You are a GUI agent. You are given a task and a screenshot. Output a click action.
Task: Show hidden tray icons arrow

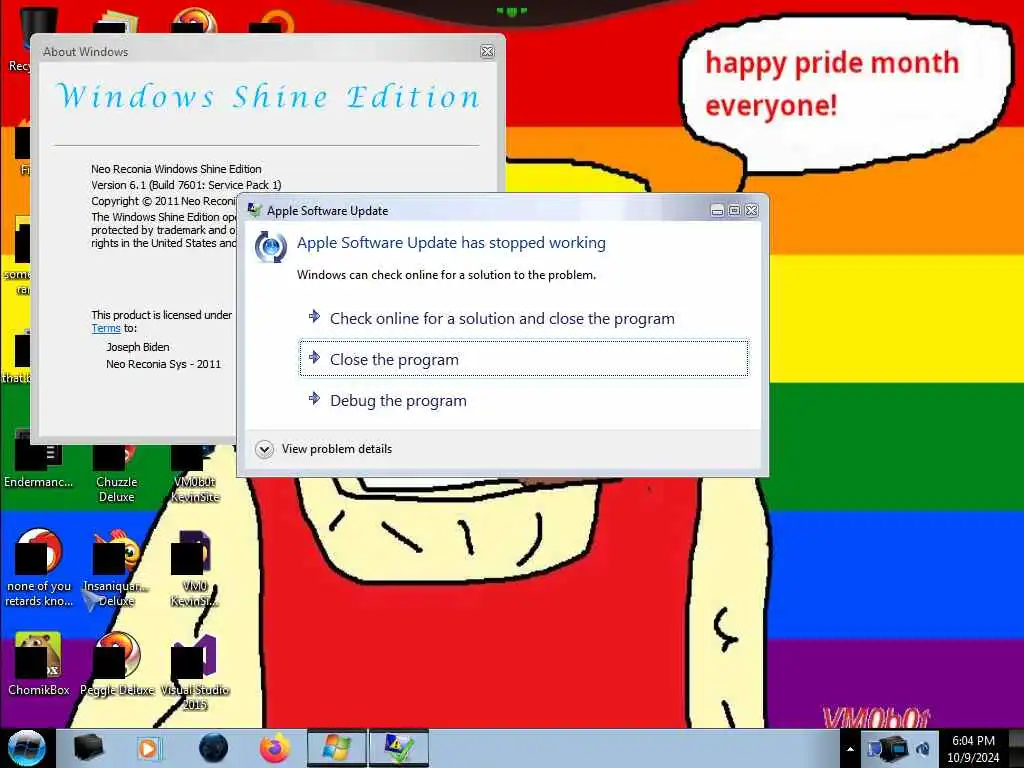(x=850, y=749)
